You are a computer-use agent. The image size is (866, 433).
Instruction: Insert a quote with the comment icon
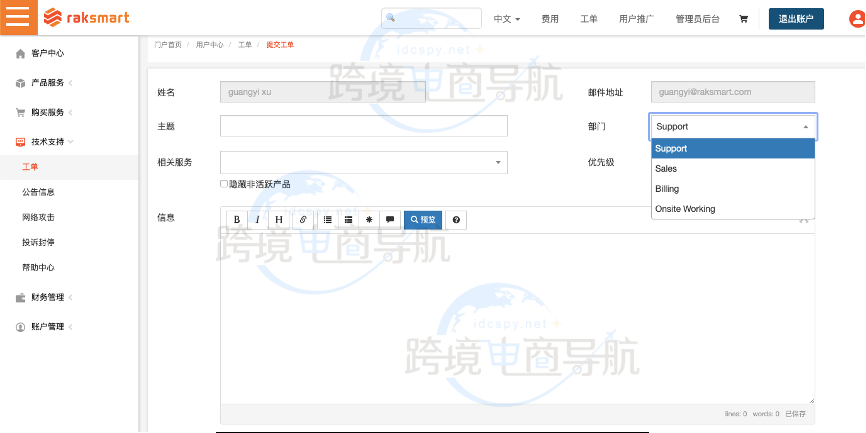[x=389, y=219]
